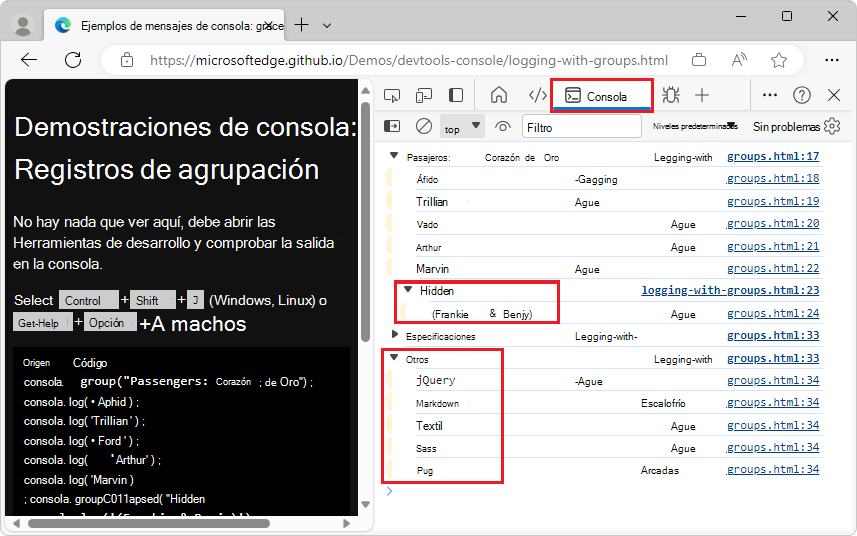Open the briefcase workspace icon in address bar
This screenshot has width=857, height=536.
point(699,60)
